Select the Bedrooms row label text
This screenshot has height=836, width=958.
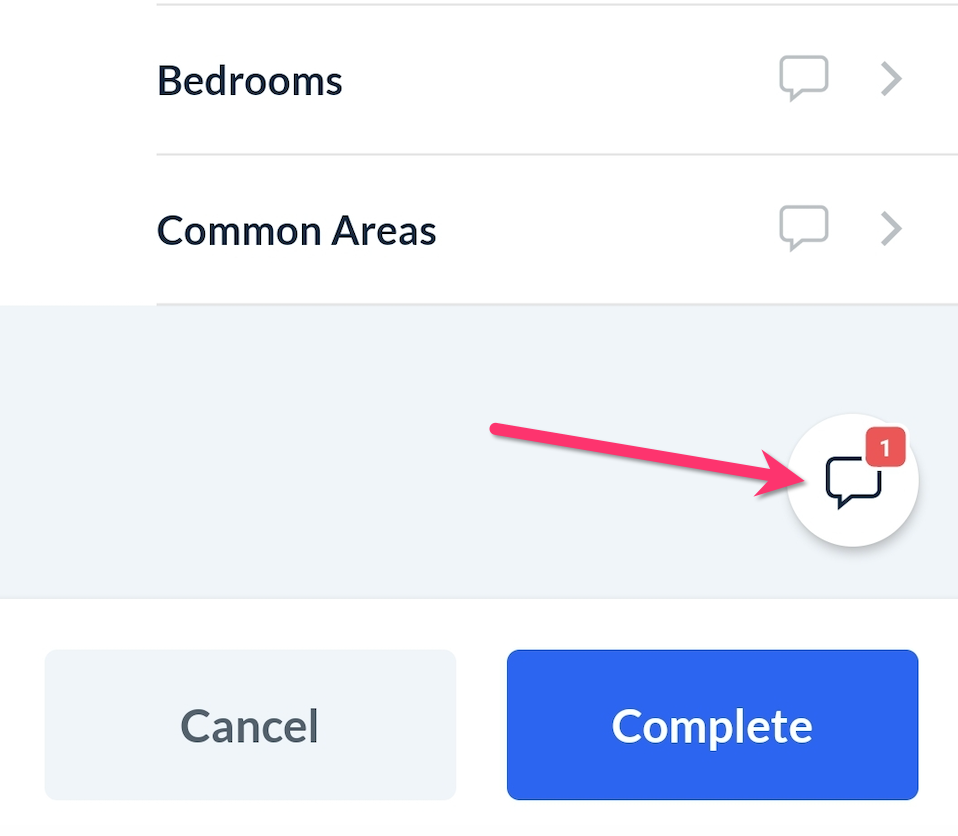coord(250,80)
